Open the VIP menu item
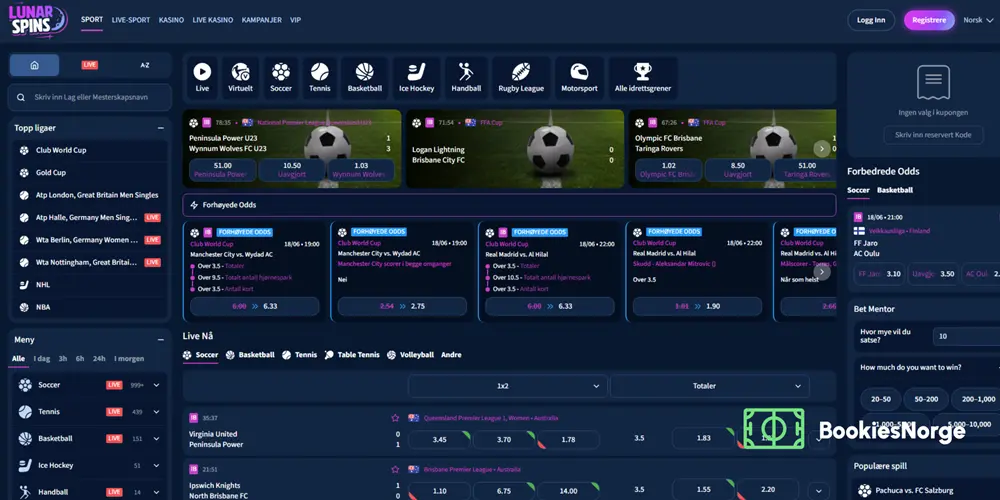The width and height of the screenshot is (1000, 500). [x=295, y=20]
